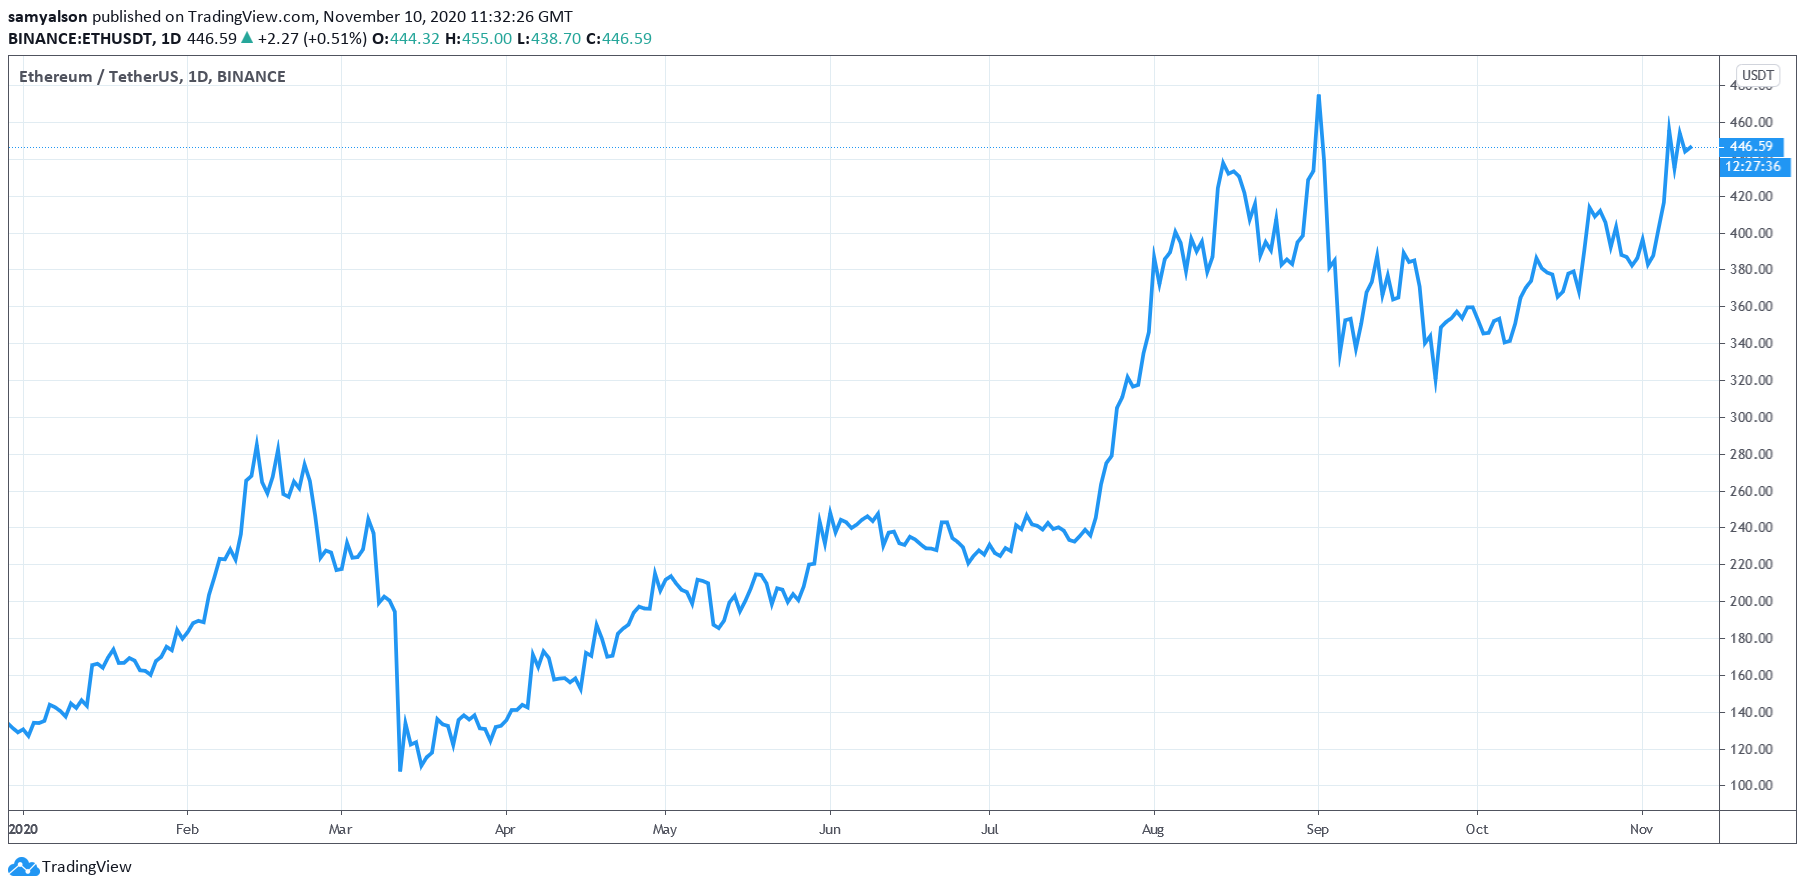Select the Mar label on time axis
Image resolution: width=1805 pixels, height=890 pixels.
click(x=340, y=829)
